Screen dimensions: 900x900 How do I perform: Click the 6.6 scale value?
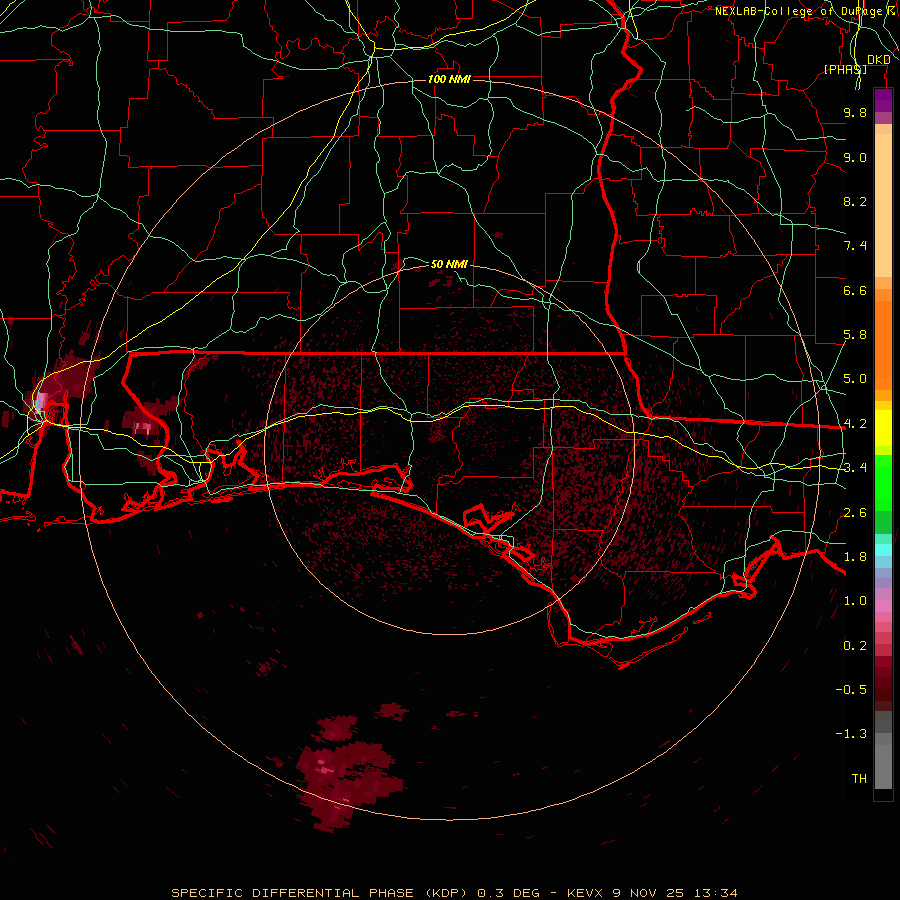point(855,290)
